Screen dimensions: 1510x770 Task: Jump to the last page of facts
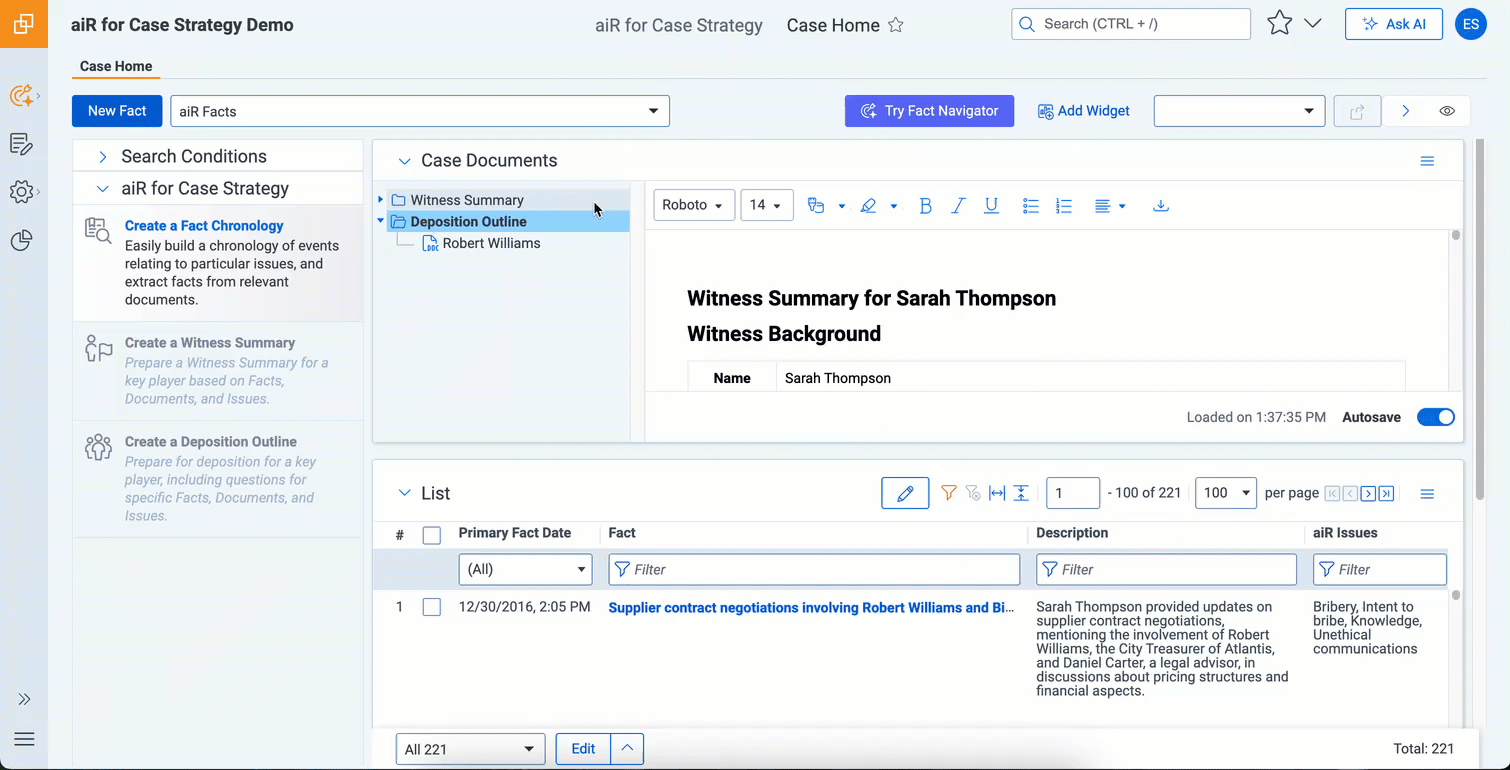(1386, 494)
